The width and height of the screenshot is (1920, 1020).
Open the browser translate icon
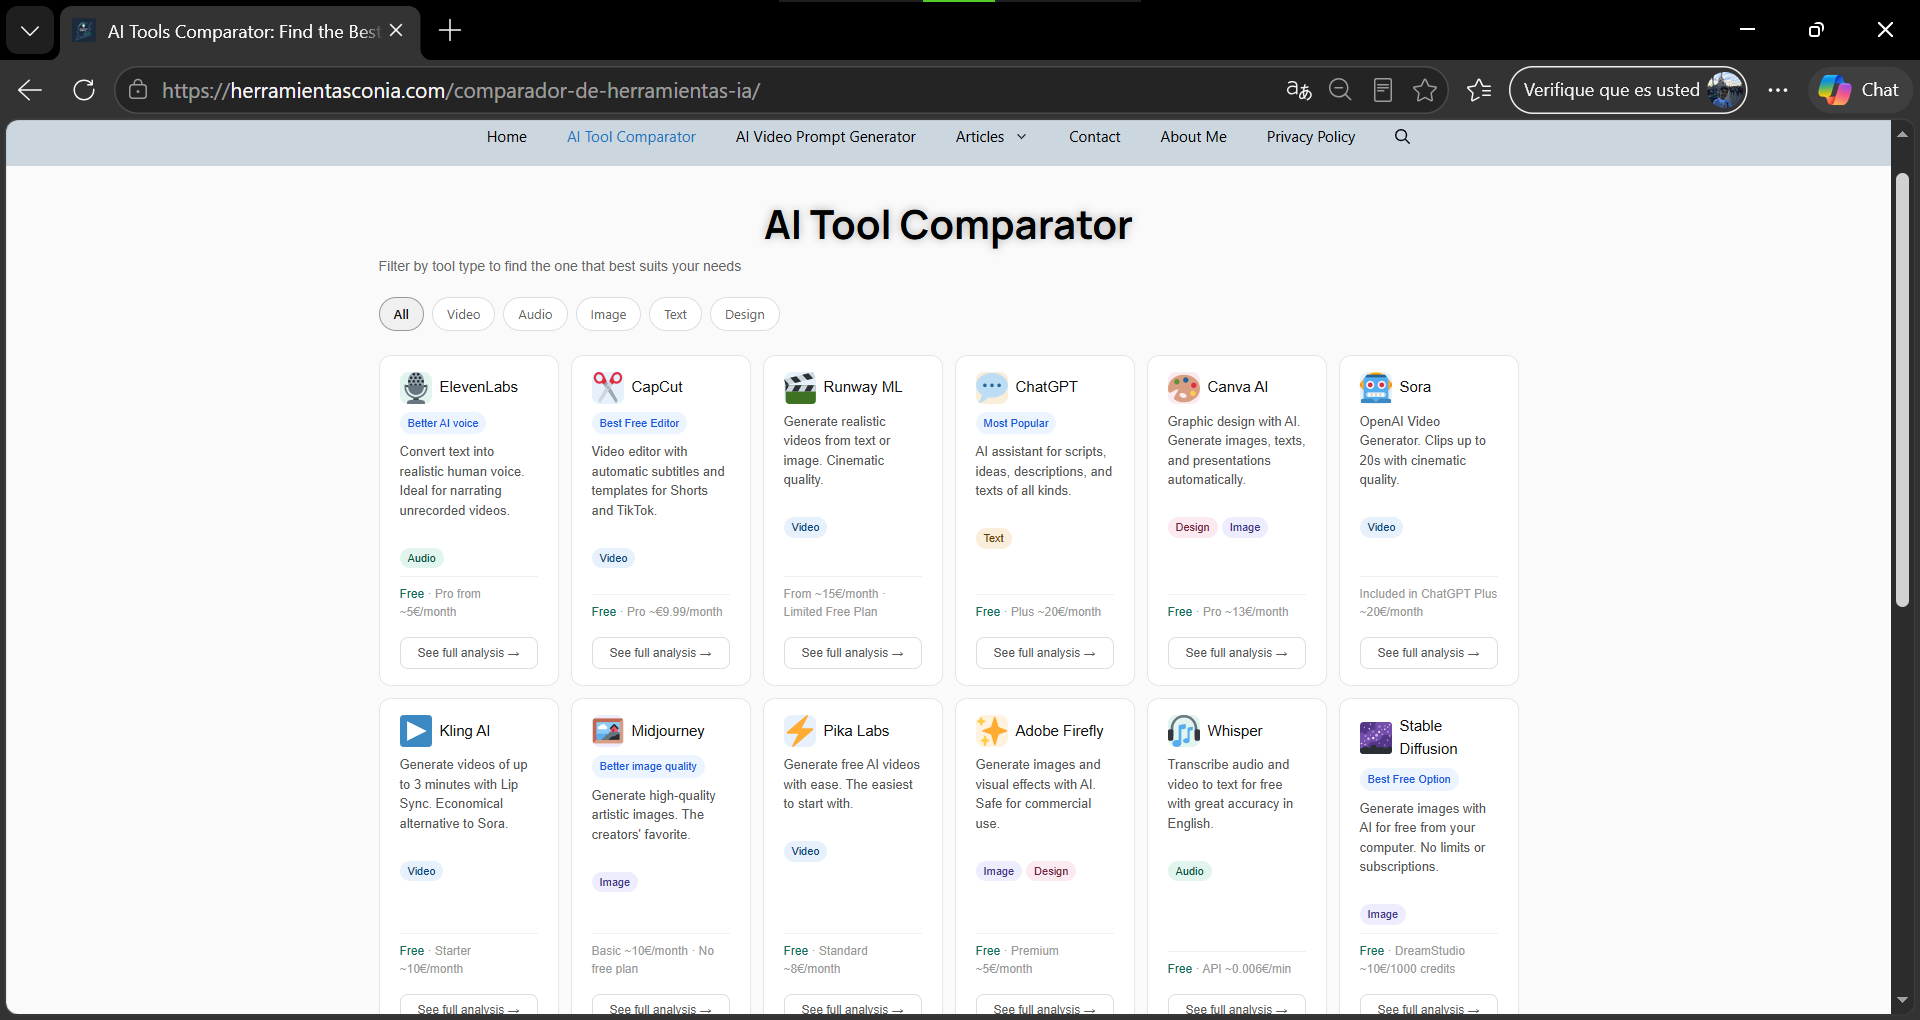(x=1298, y=90)
